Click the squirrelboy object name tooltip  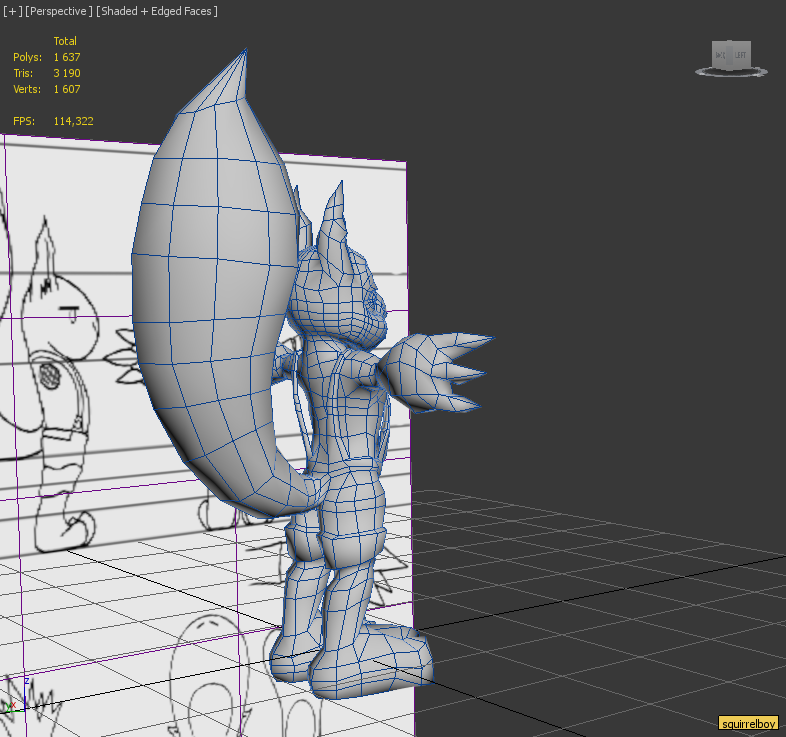point(749,723)
